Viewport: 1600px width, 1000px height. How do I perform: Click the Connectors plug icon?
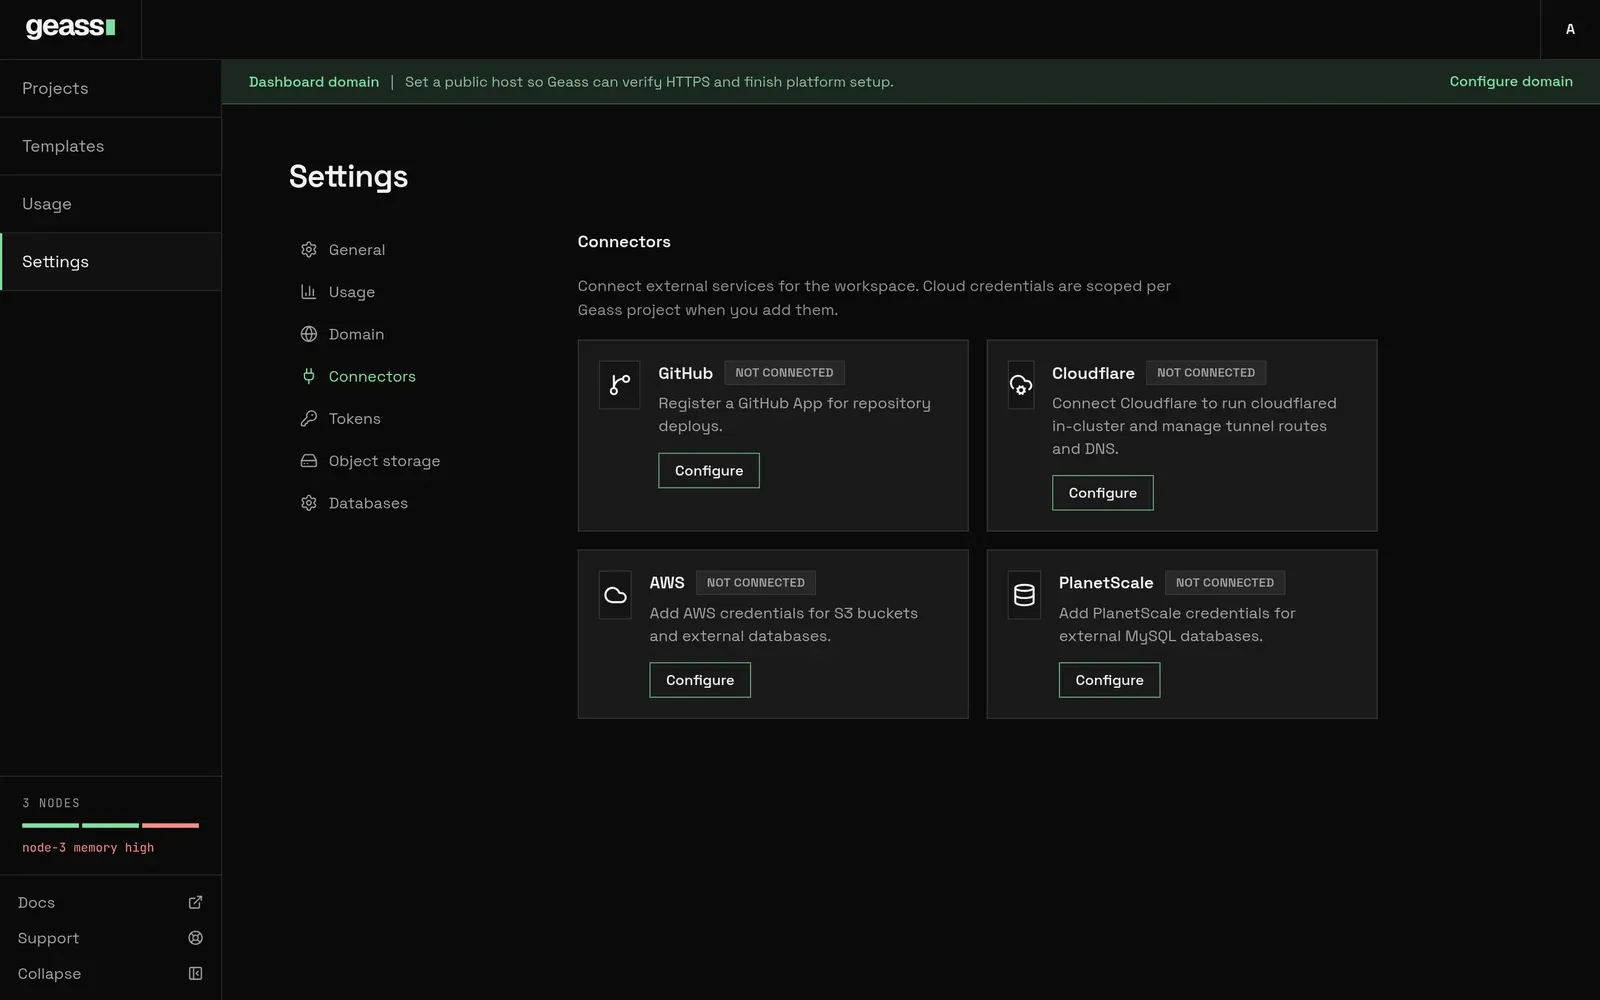pyautogui.click(x=309, y=376)
